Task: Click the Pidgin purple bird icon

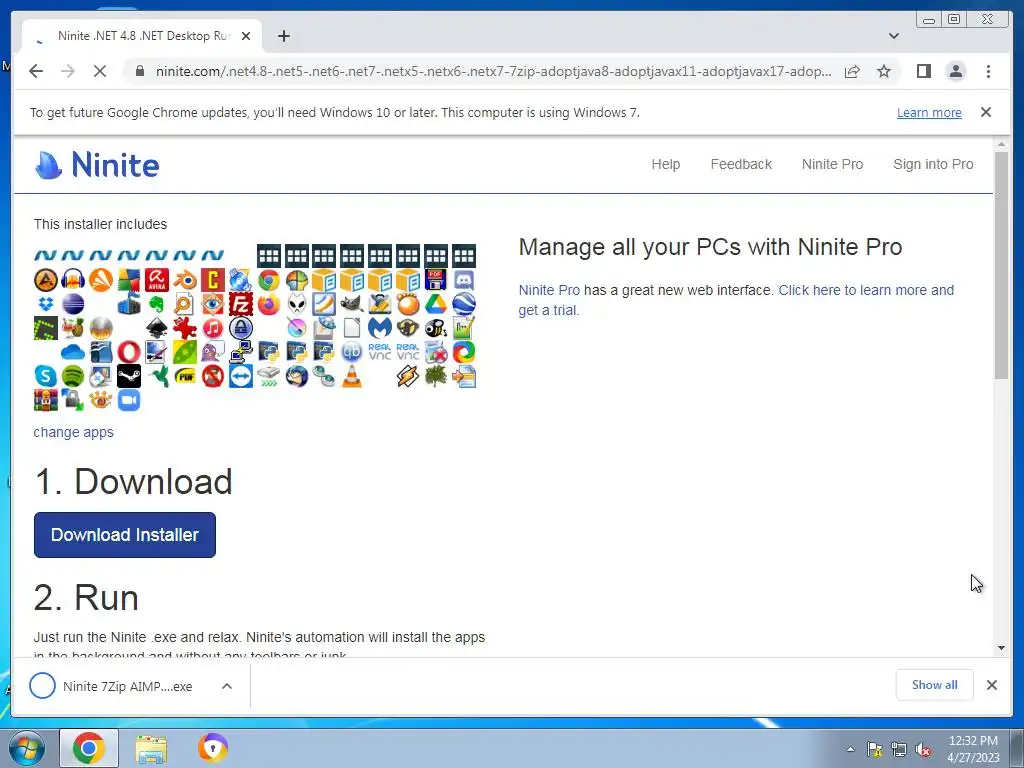Action: click(x=213, y=352)
